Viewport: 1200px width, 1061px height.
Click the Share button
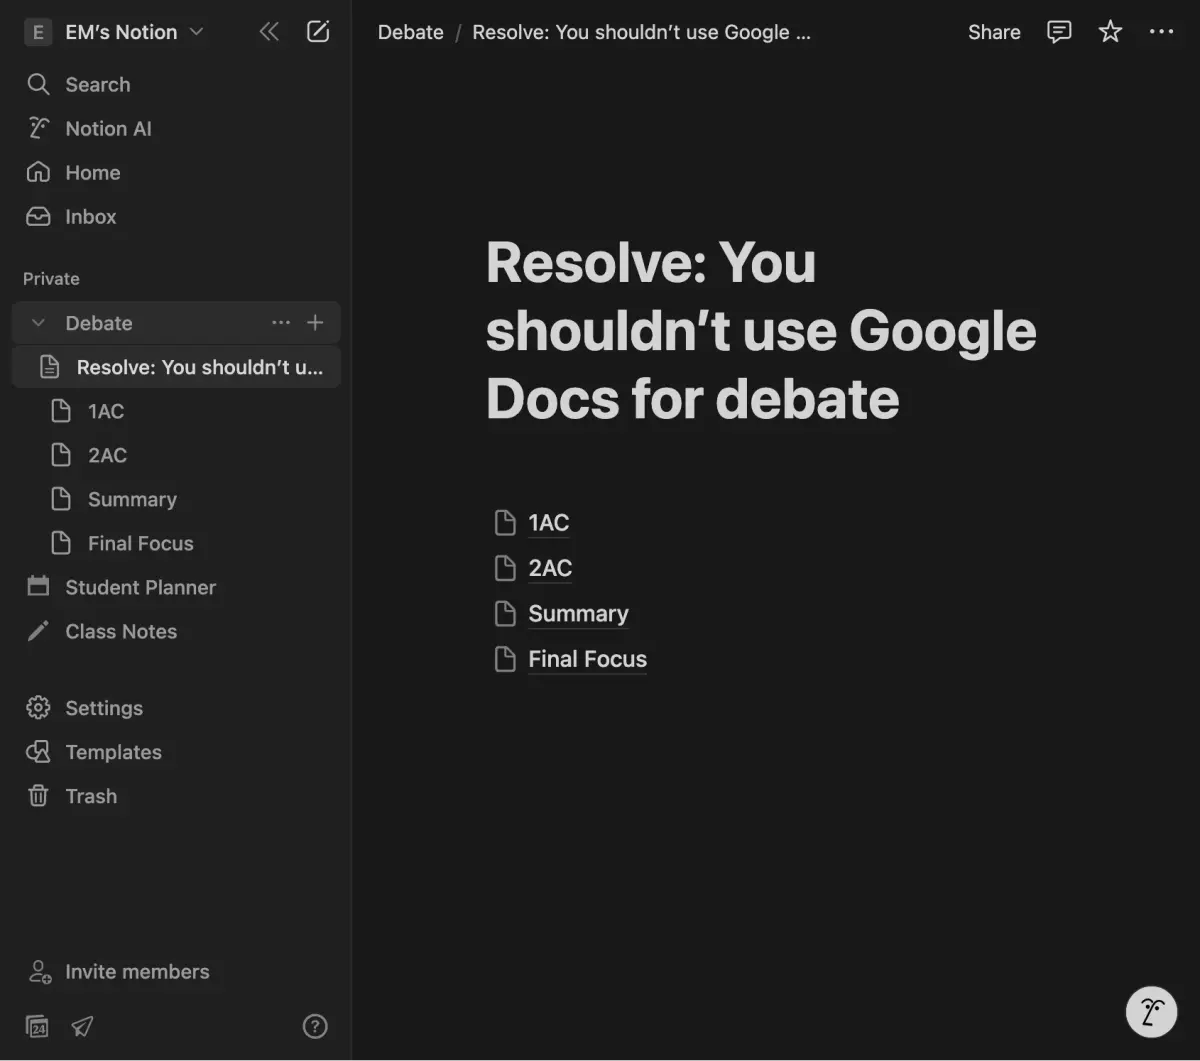[994, 32]
